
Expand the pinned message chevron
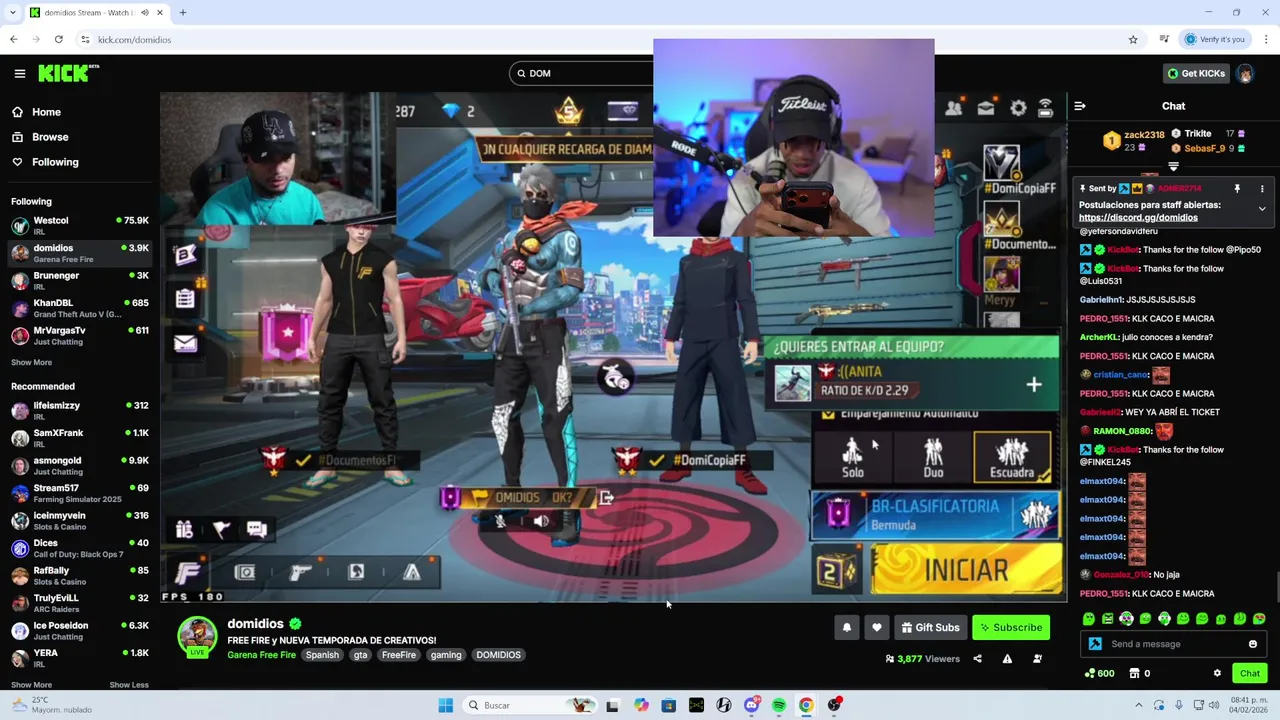click(x=1262, y=209)
